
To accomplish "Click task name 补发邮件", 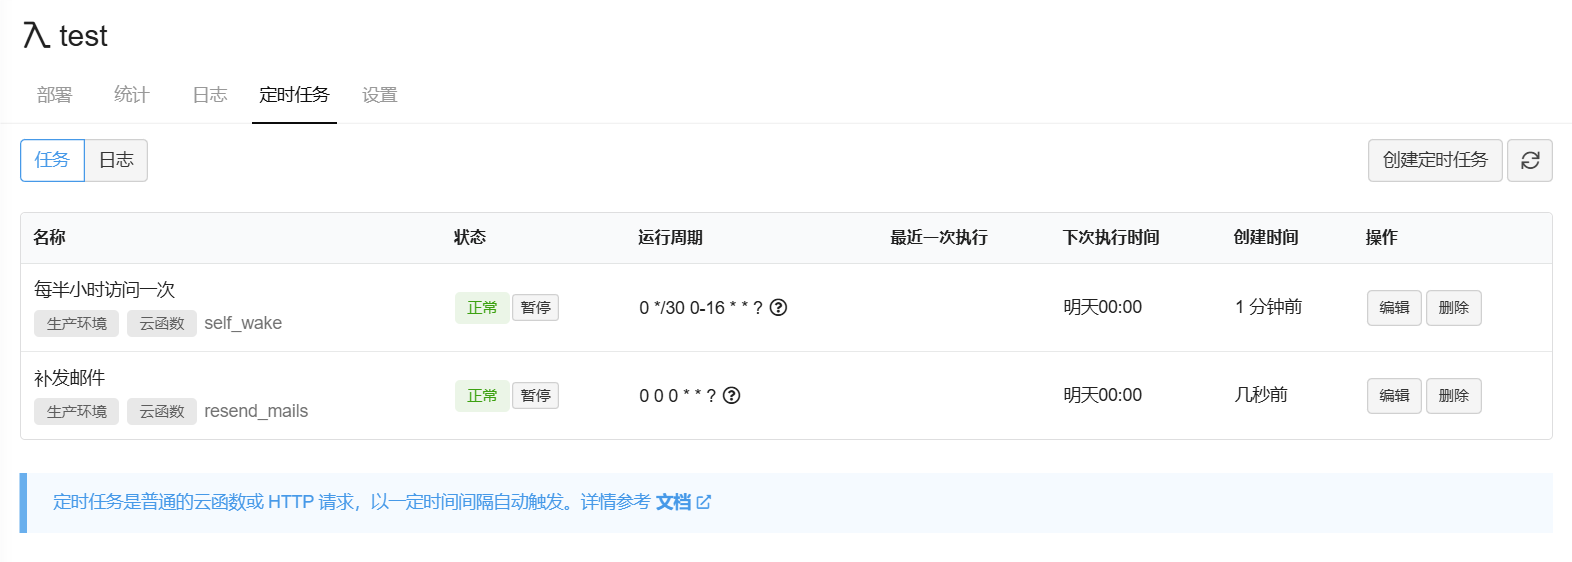I will 69,377.
